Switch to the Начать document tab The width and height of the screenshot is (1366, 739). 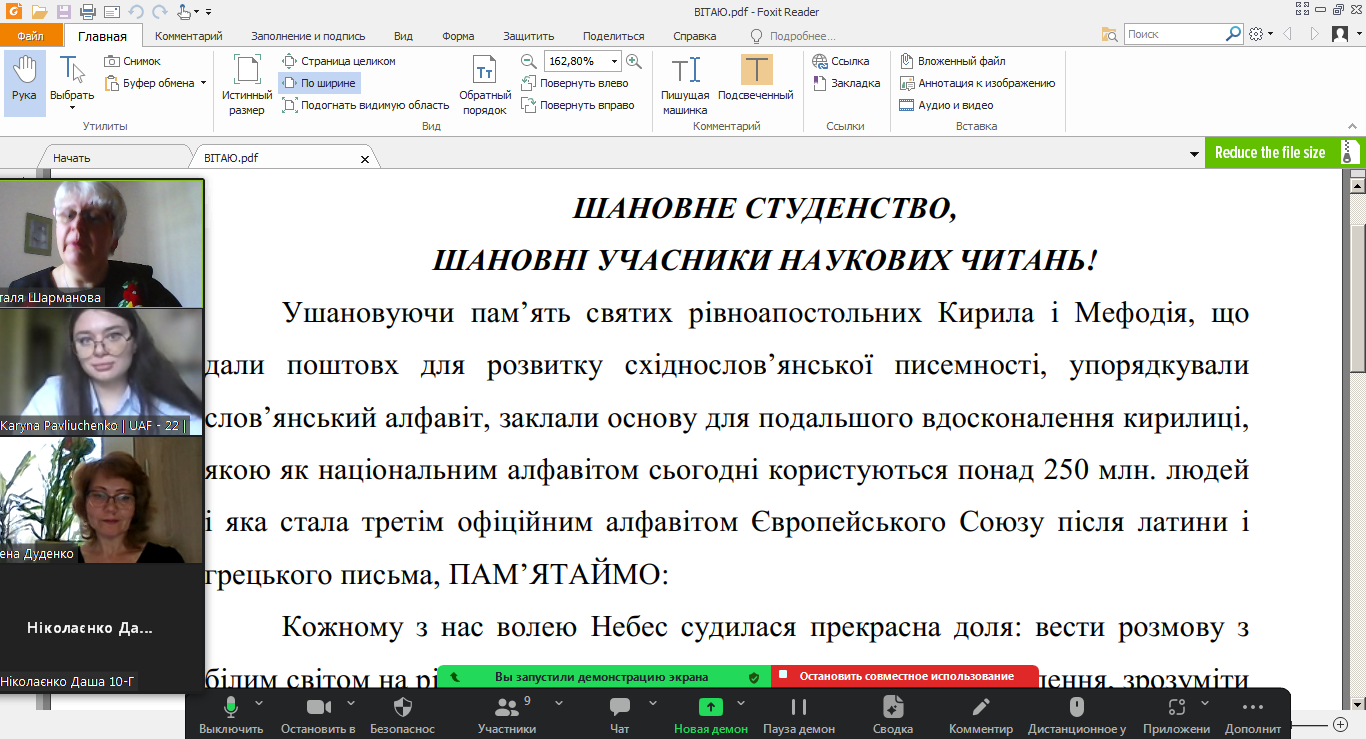[71, 158]
